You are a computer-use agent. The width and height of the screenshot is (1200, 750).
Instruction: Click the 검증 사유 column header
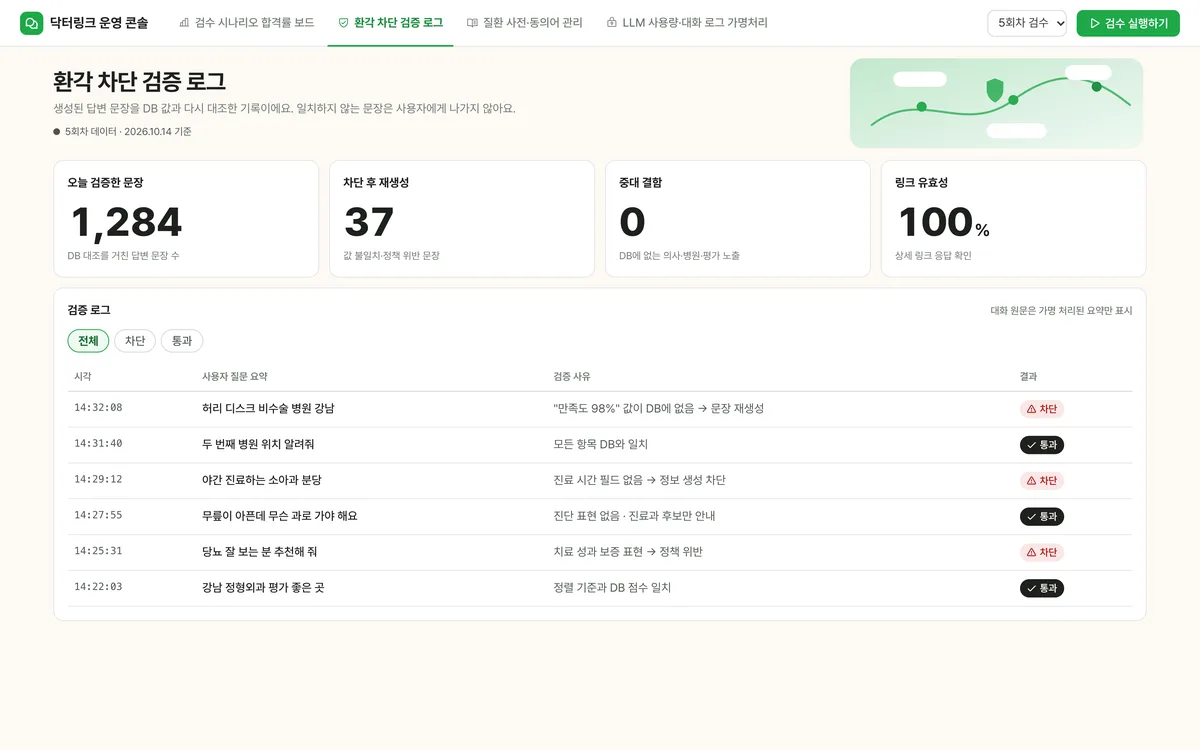click(572, 377)
